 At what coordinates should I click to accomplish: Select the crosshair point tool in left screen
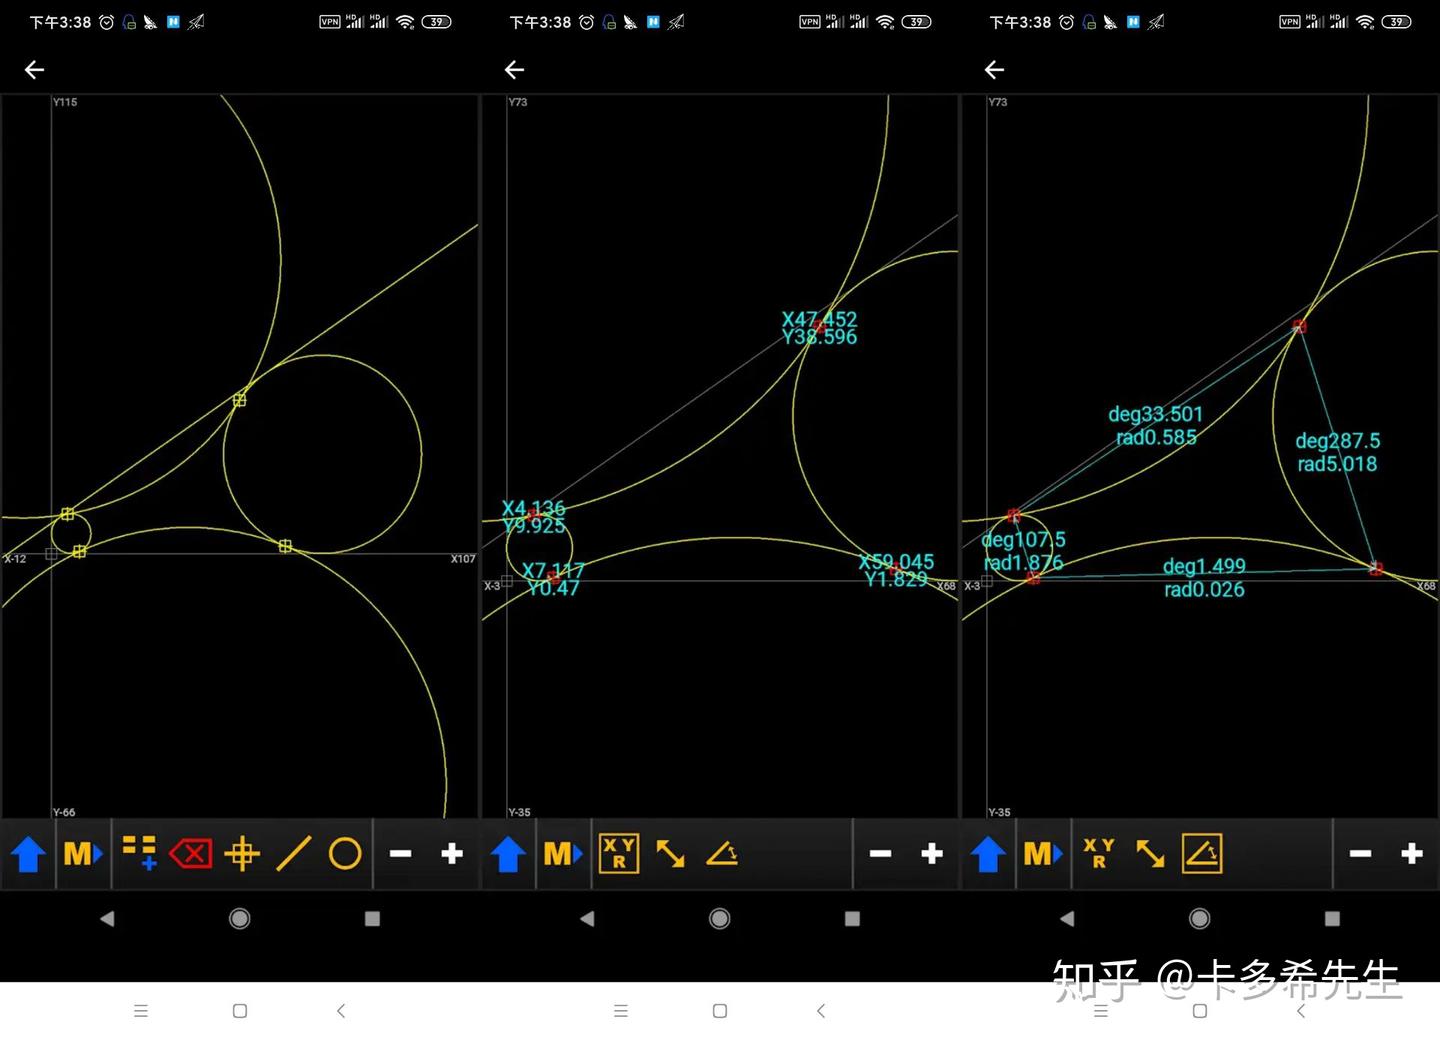tap(242, 854)
